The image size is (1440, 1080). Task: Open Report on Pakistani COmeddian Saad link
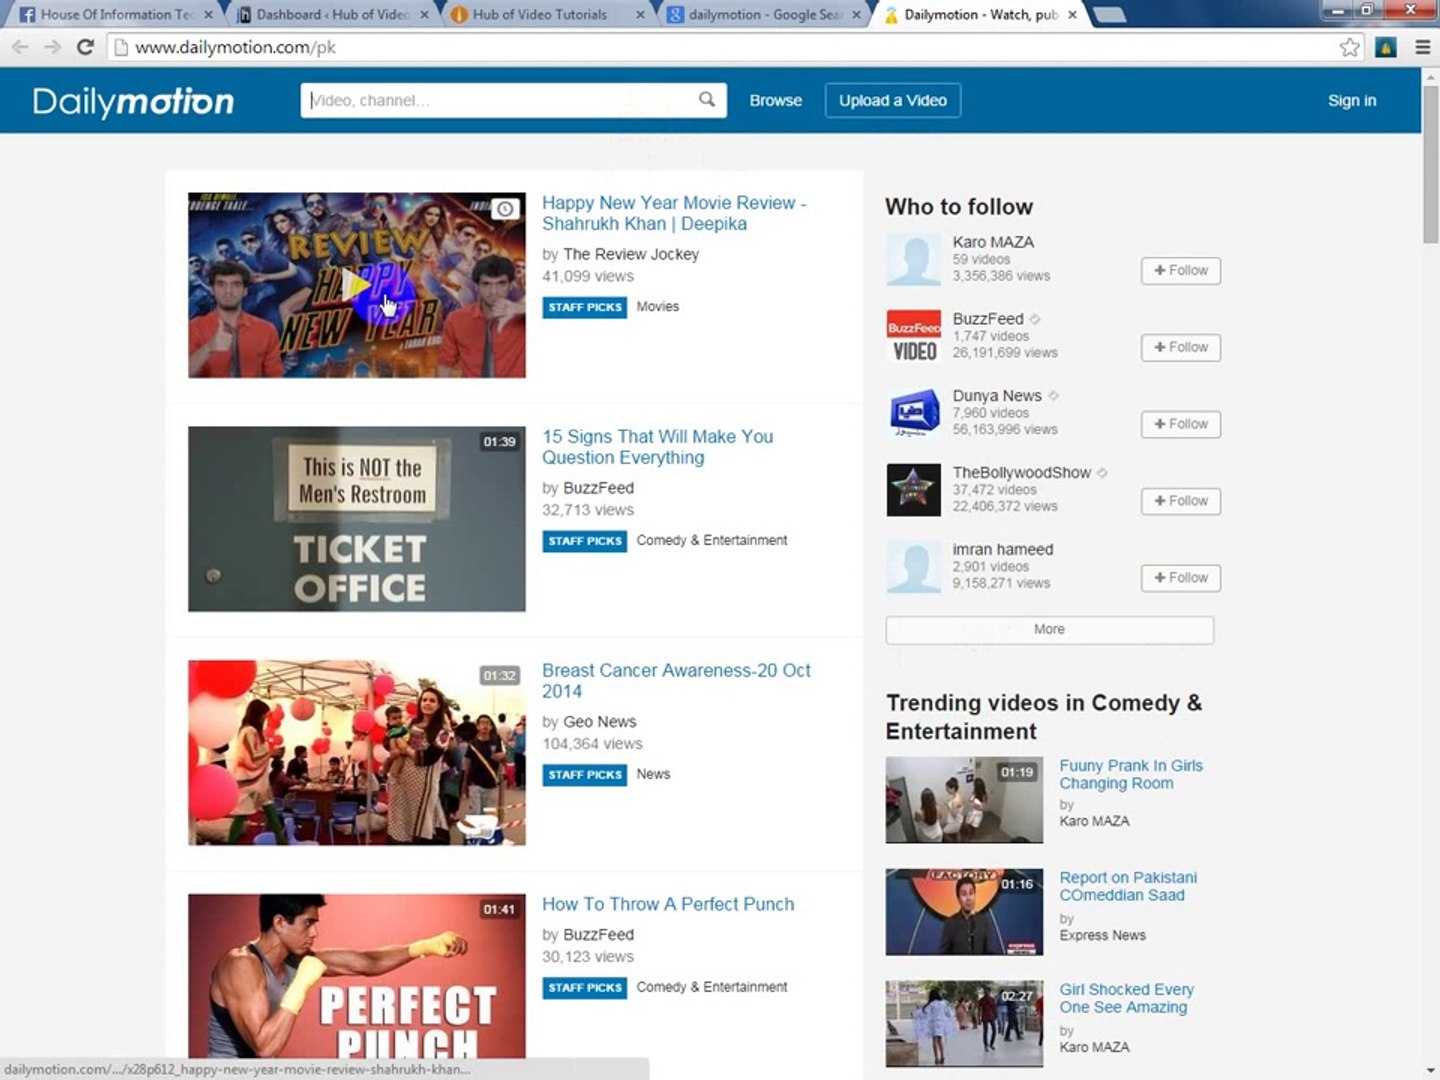coord(1128,886)
